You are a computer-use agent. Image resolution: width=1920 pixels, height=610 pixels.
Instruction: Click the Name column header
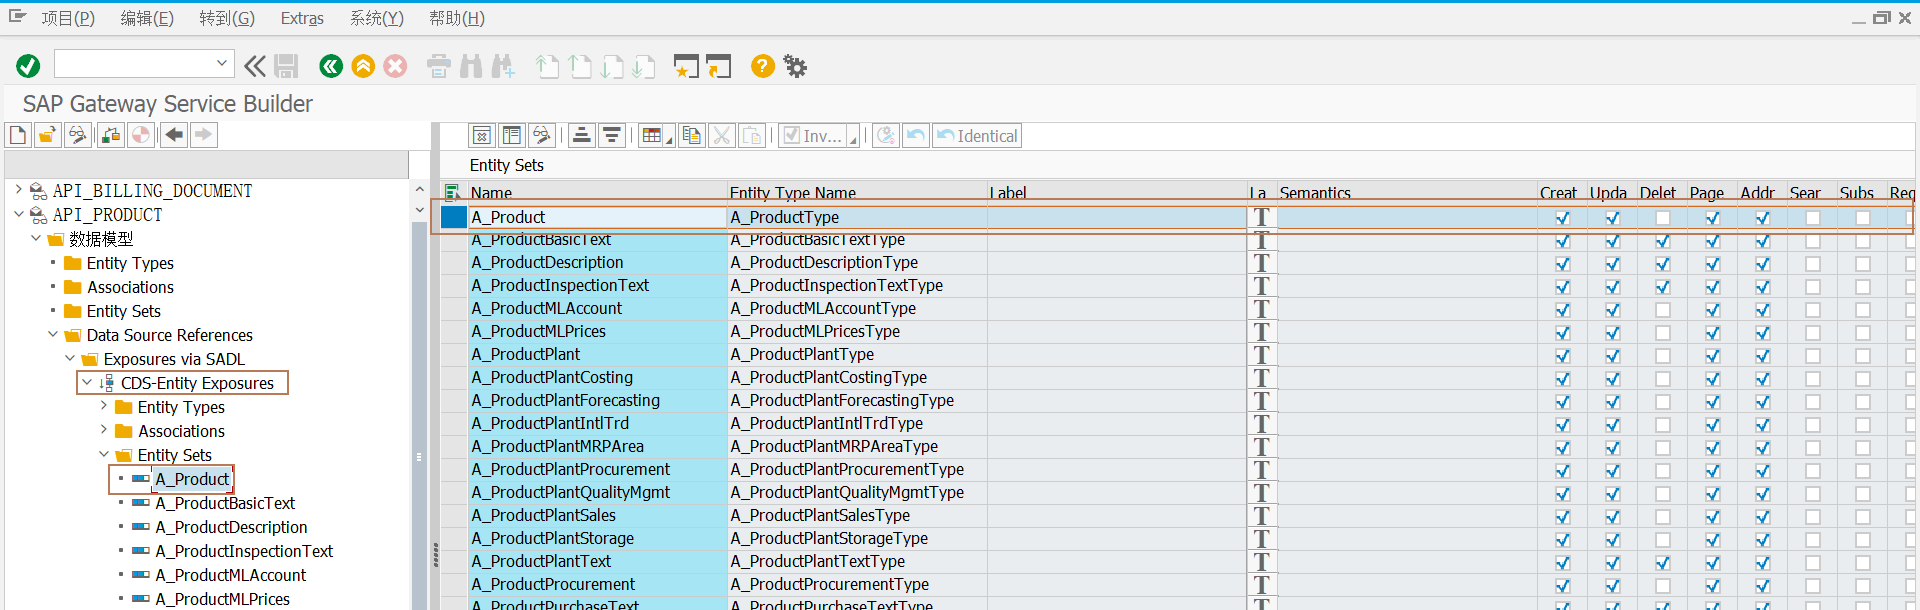coord(597,192)
